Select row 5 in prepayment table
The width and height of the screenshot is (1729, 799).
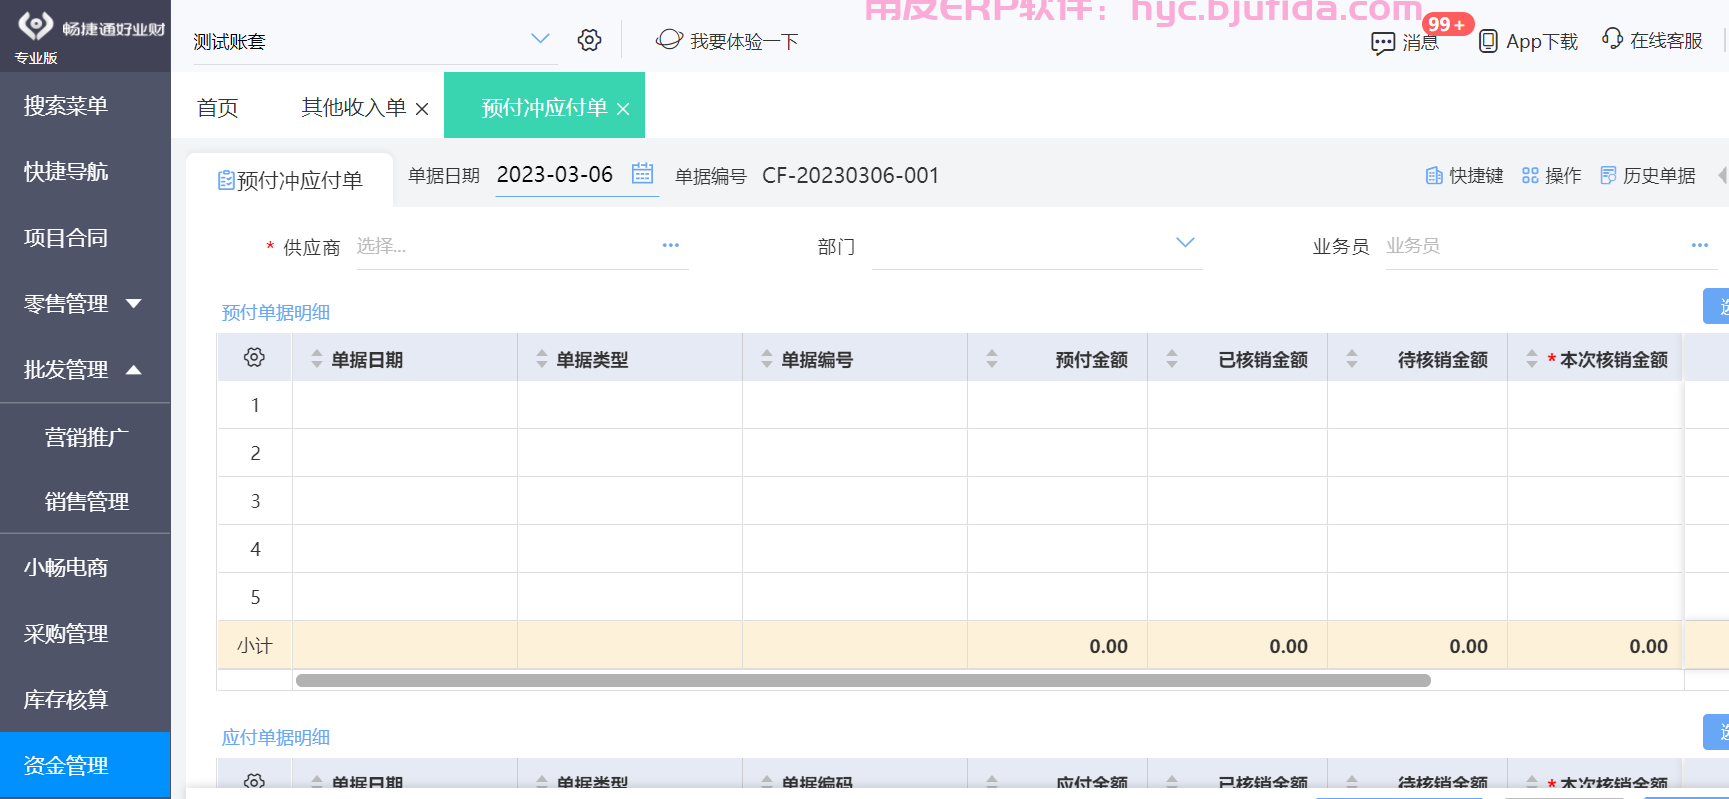pos(255,597)
